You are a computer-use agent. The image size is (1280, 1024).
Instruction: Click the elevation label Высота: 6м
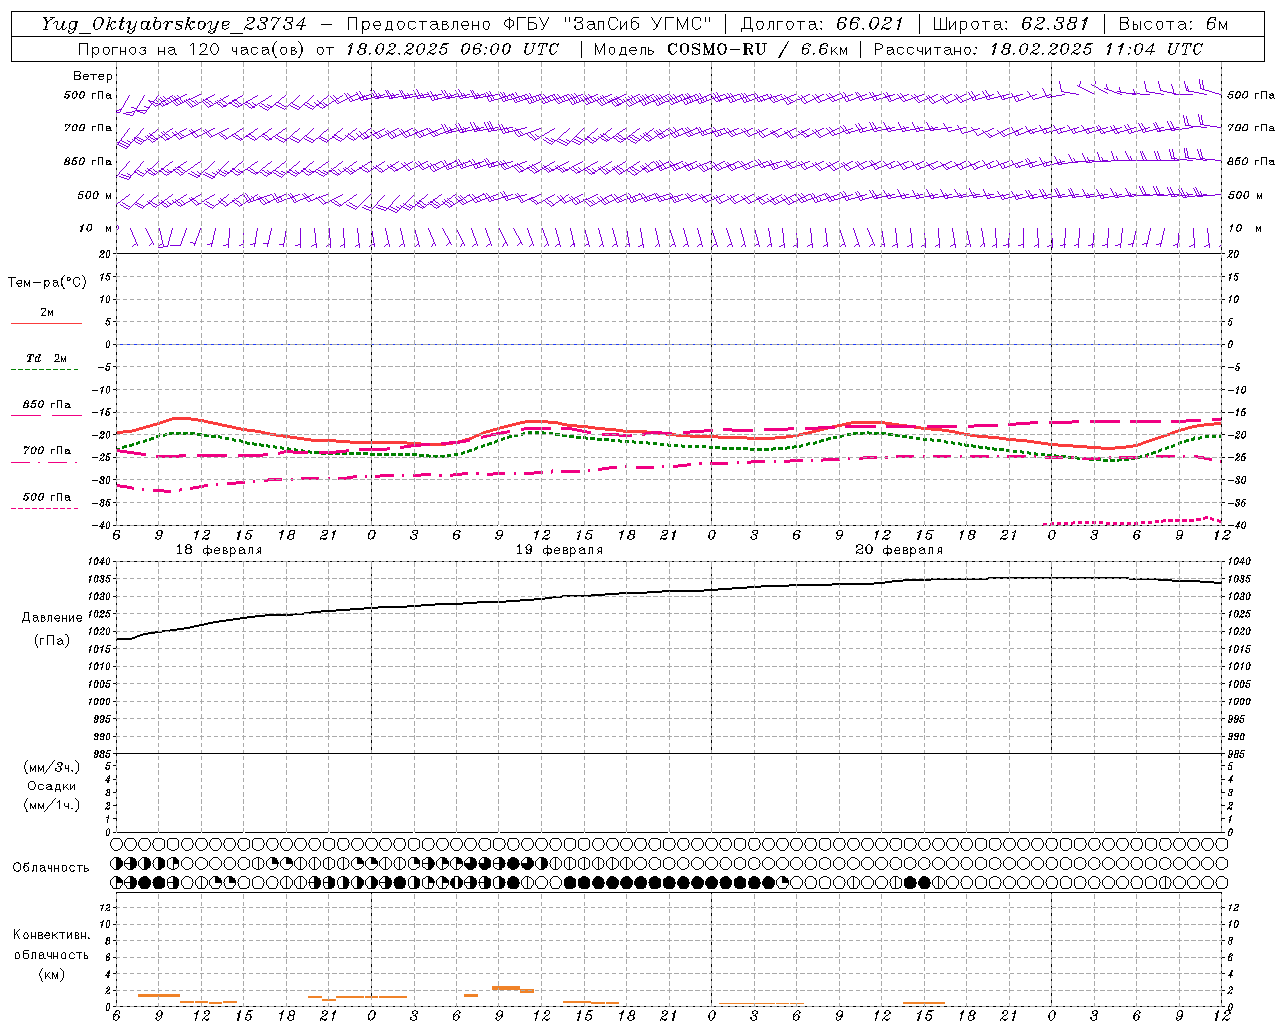coord(1173,24)
